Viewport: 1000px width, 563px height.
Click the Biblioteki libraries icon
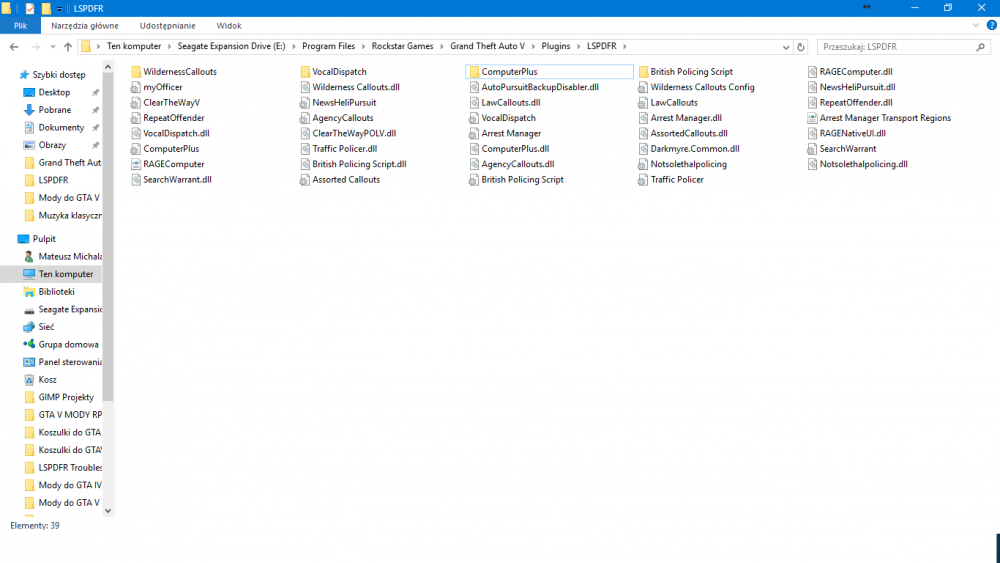click(x=29, y=291)
